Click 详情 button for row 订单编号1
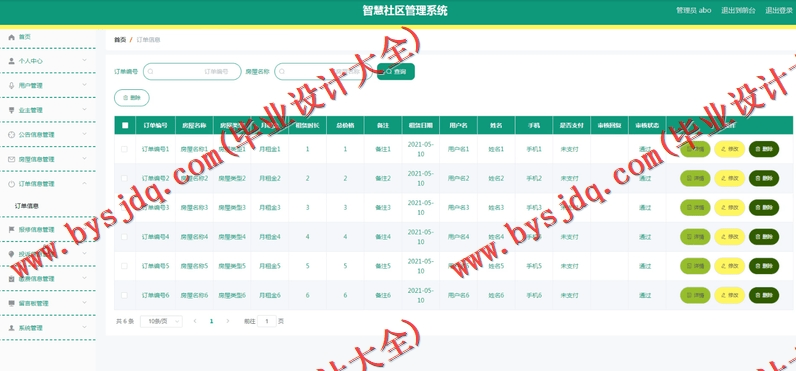Viewport: 796px width, 371px height. point(695,149)
